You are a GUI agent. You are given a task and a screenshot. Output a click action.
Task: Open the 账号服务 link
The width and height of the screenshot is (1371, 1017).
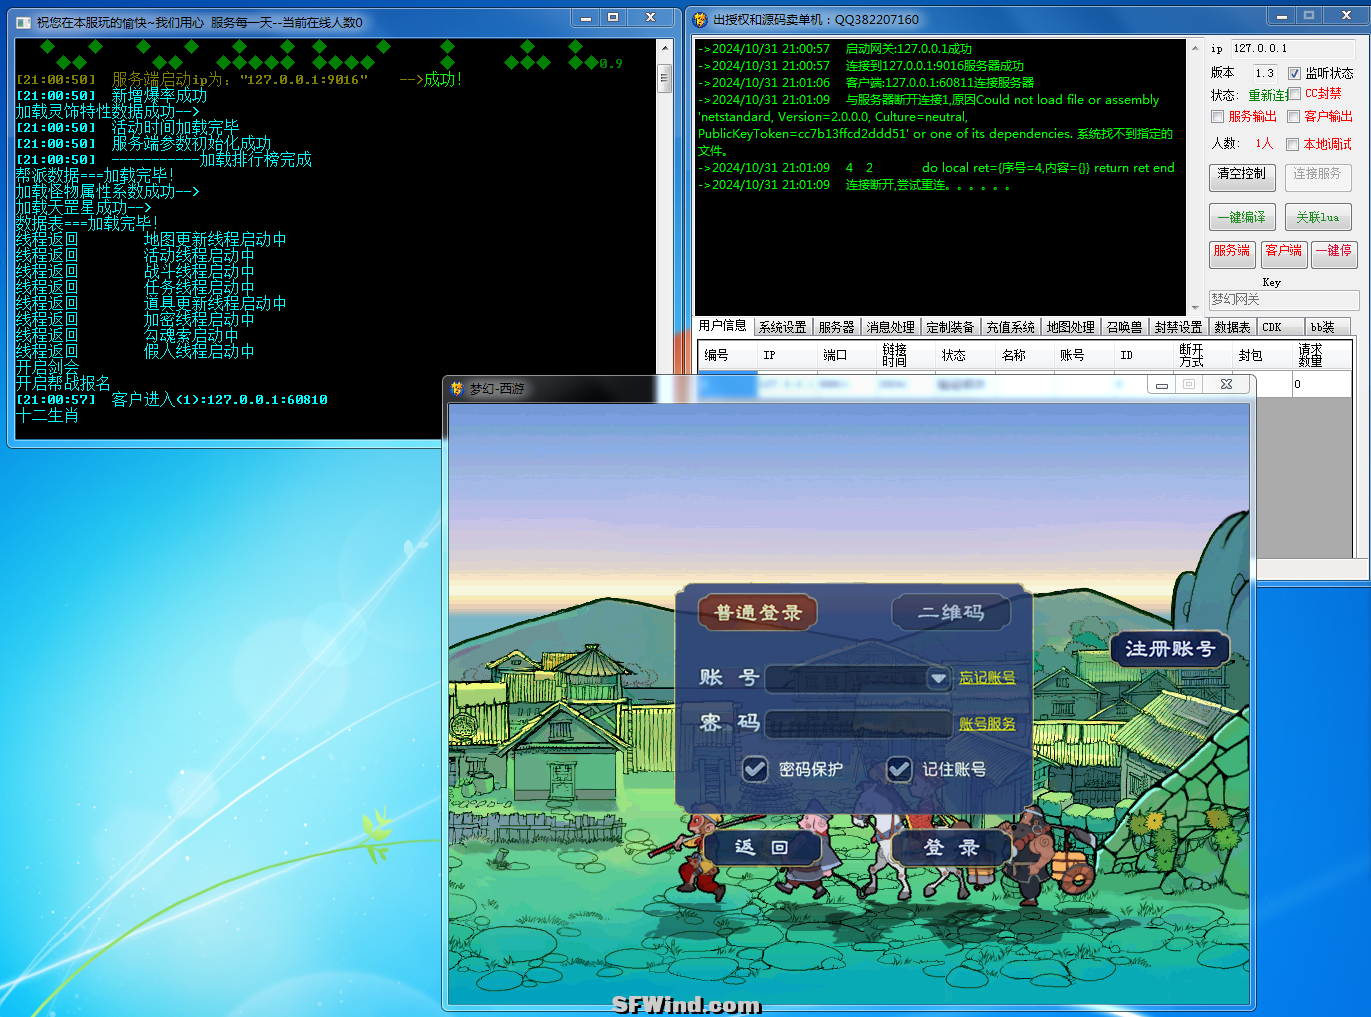coord(987,724)
